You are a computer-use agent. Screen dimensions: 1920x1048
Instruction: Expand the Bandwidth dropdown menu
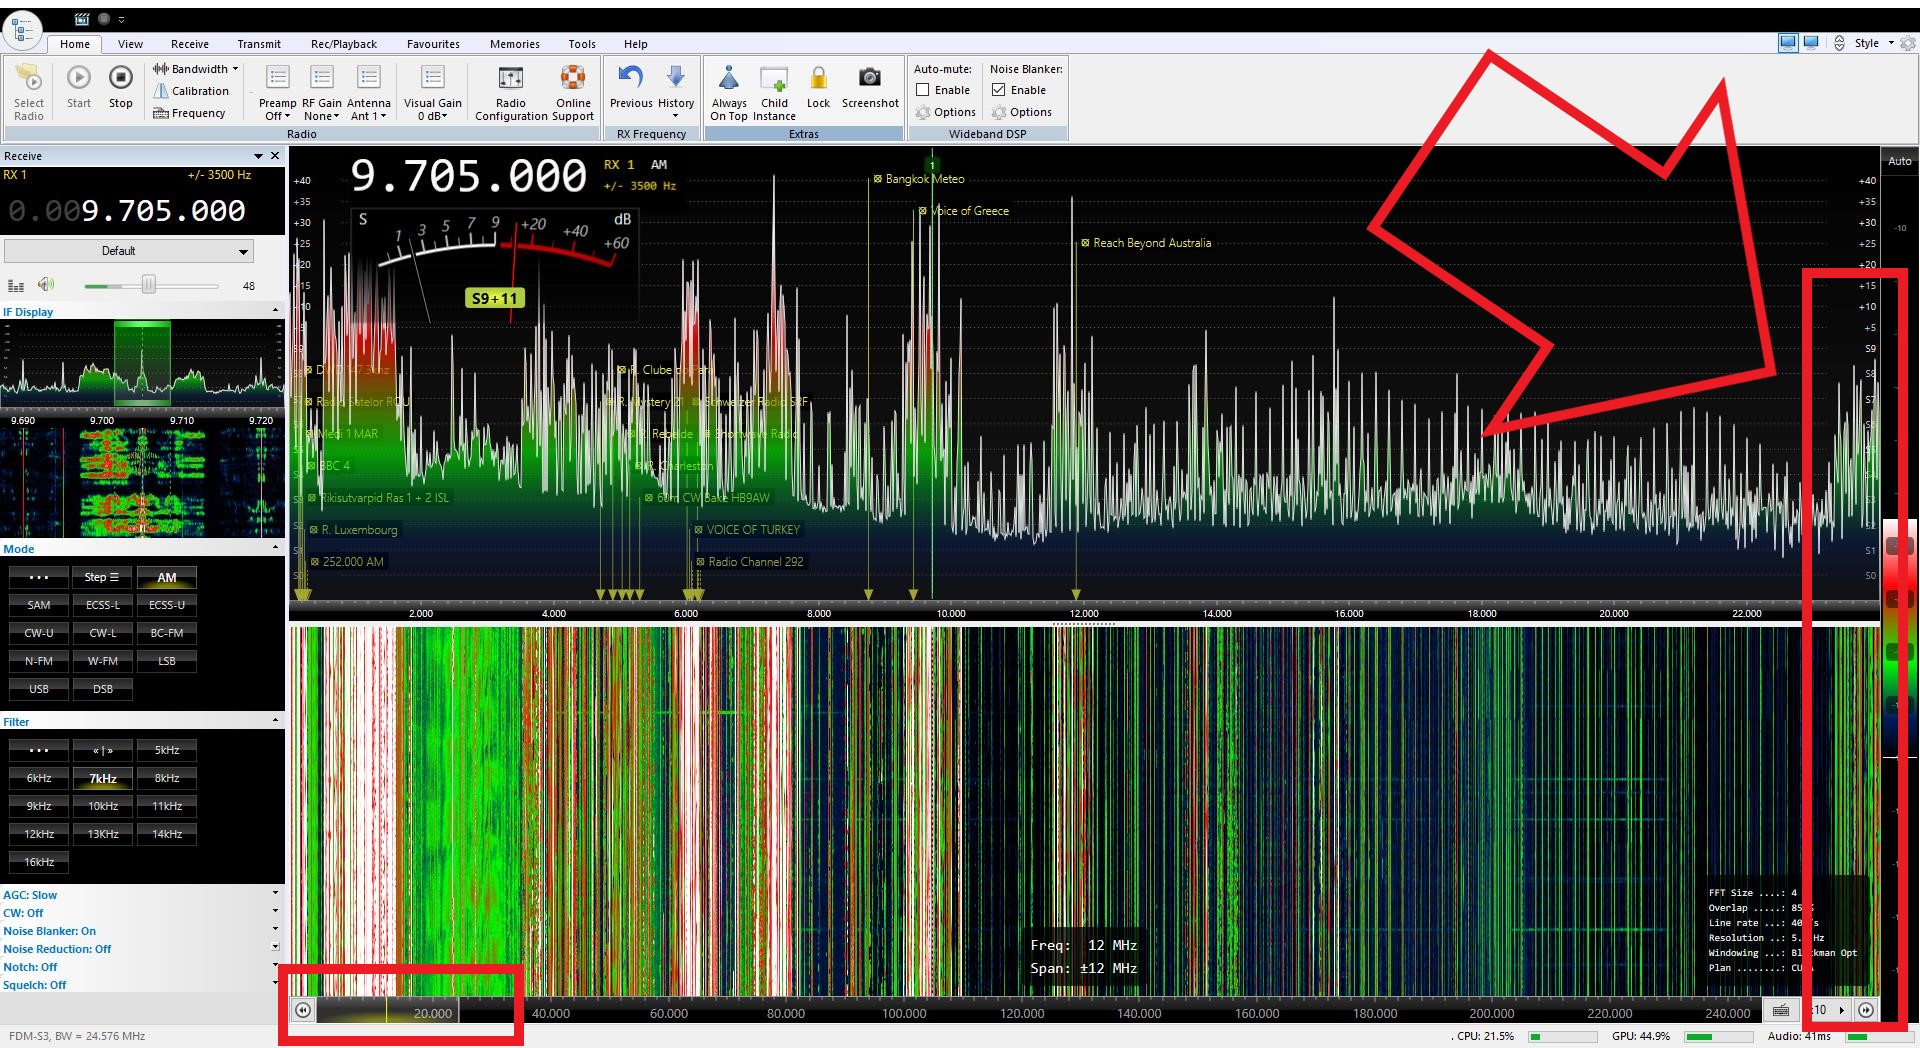(196, 69)
